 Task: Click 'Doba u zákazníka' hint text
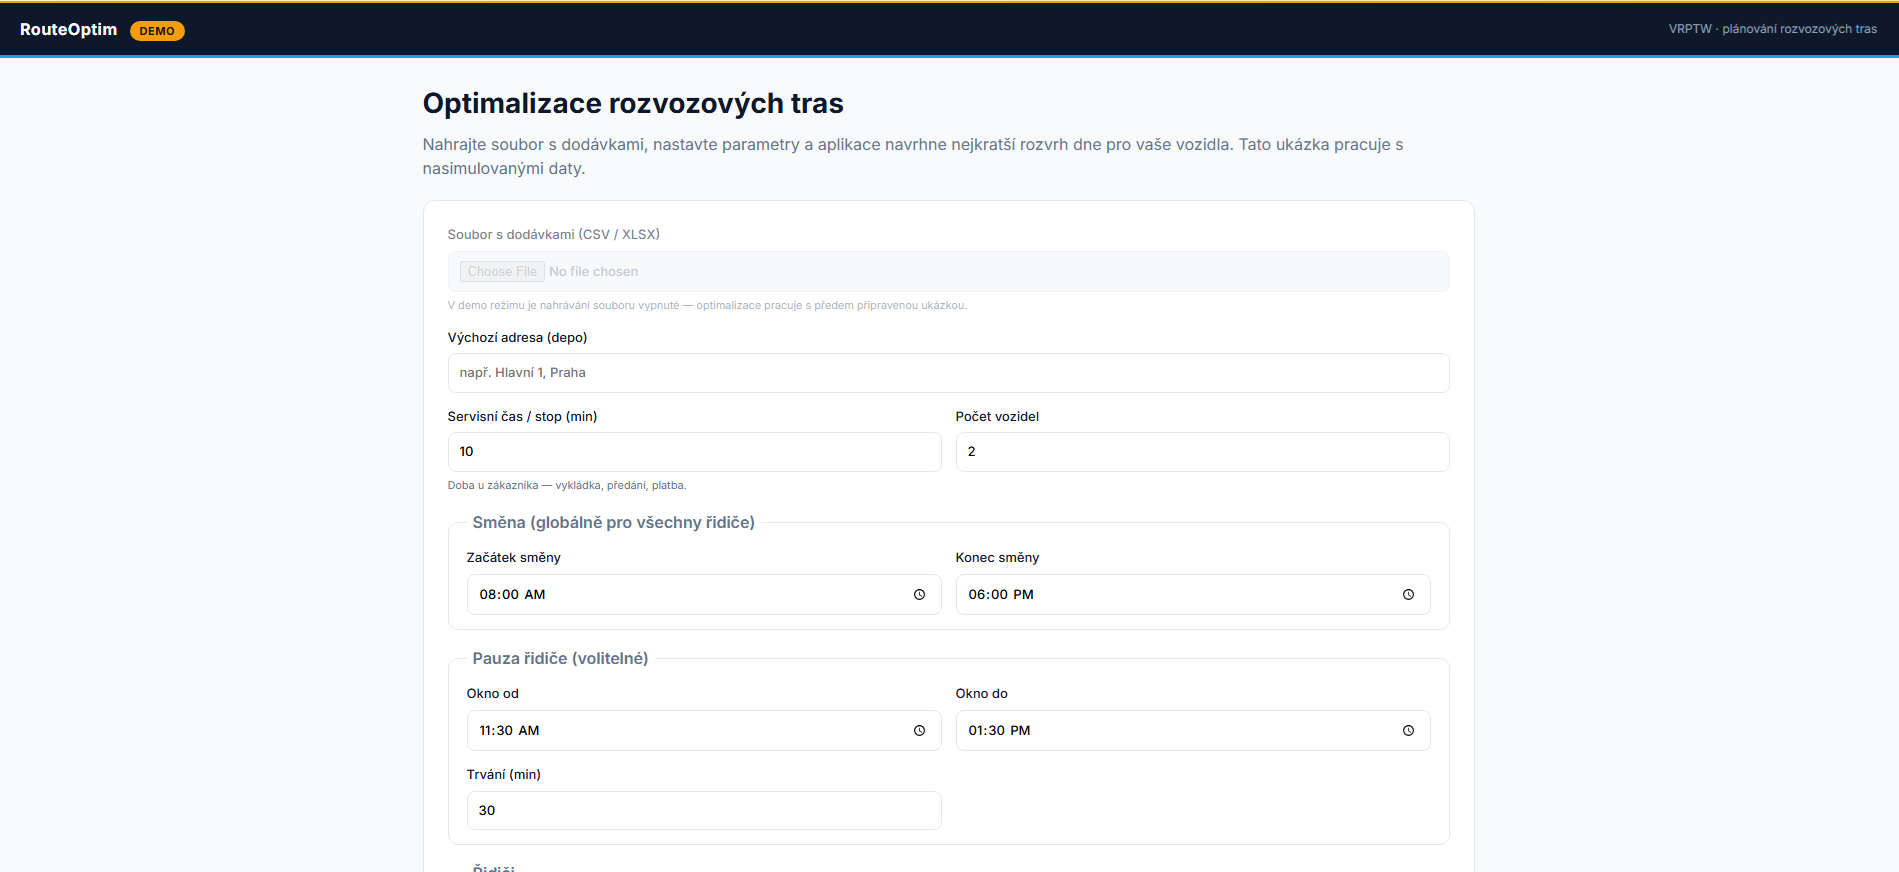click(566, 486)
